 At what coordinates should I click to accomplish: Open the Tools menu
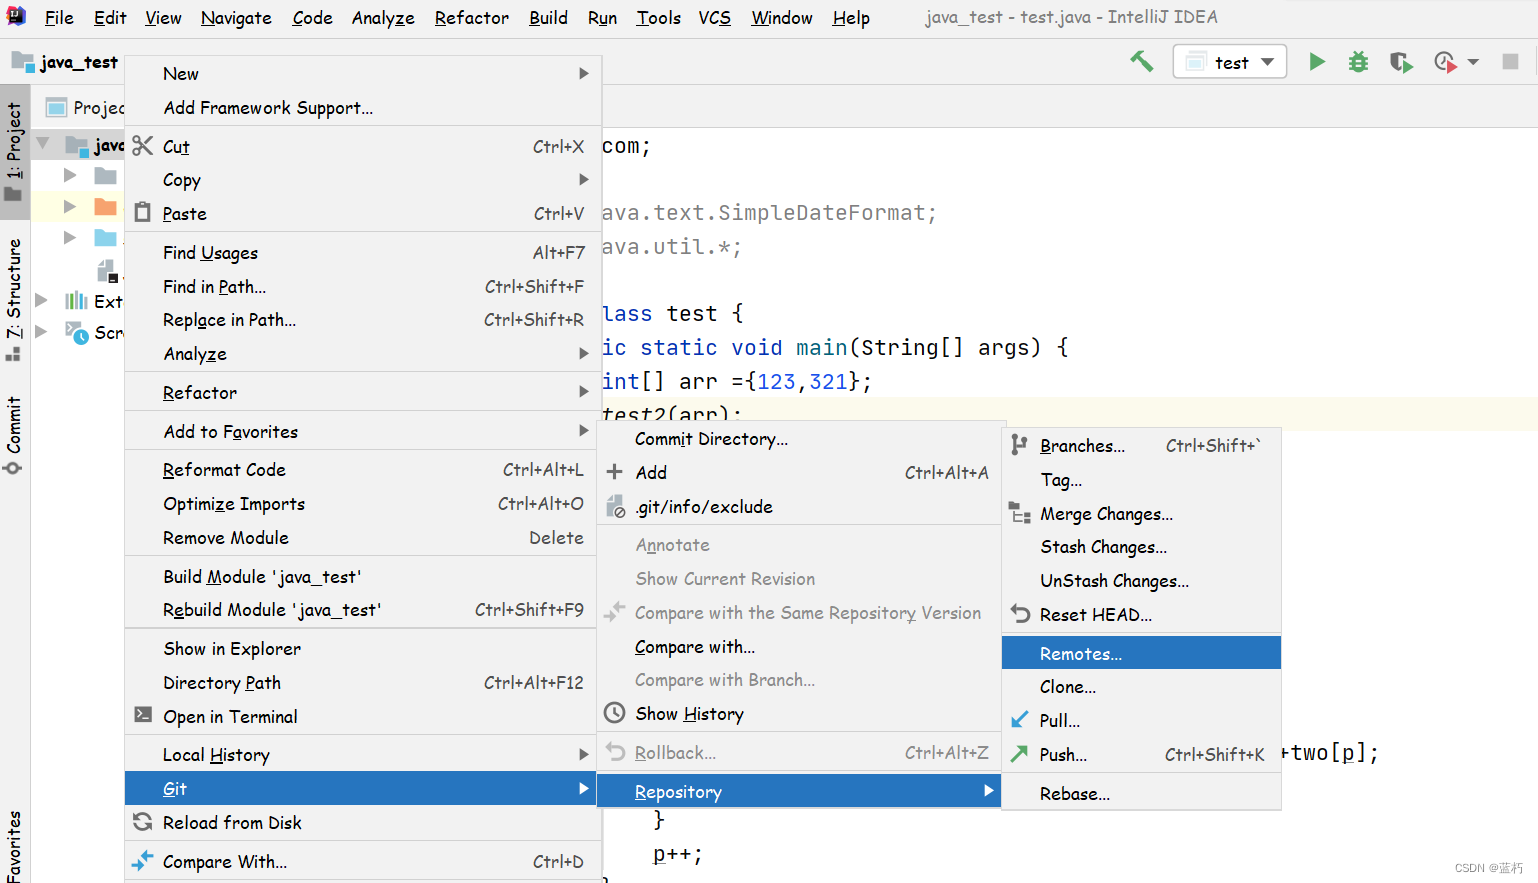click(x=658, y=18)
